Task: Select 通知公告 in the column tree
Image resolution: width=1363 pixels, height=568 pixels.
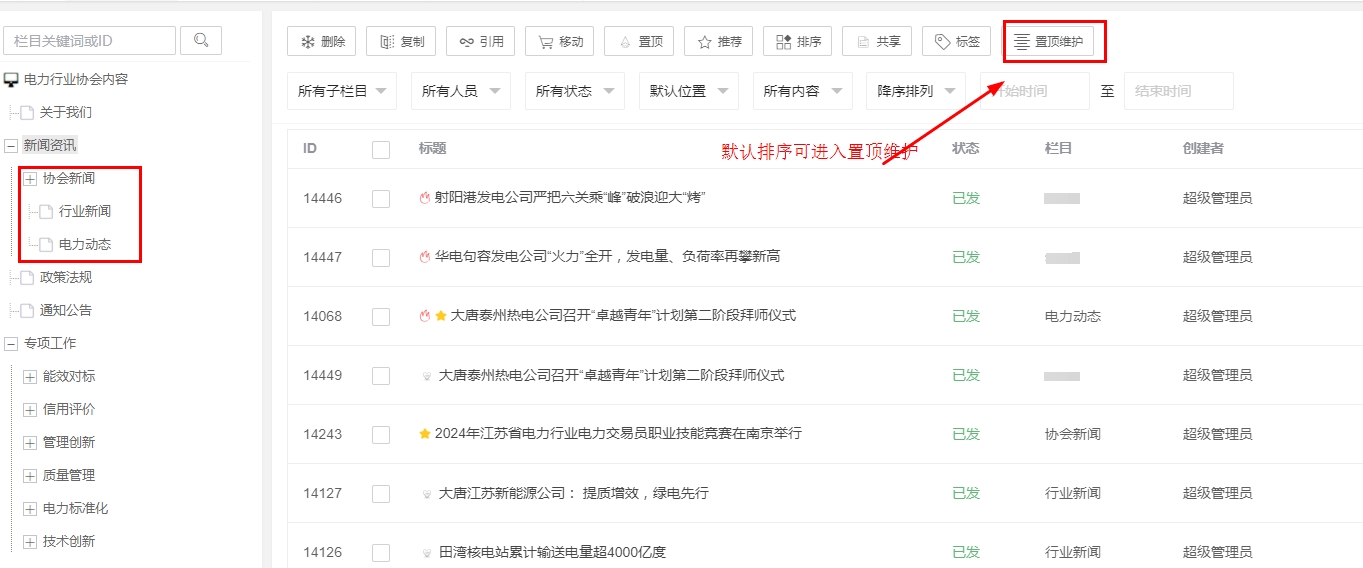Action: coord(65,310)
